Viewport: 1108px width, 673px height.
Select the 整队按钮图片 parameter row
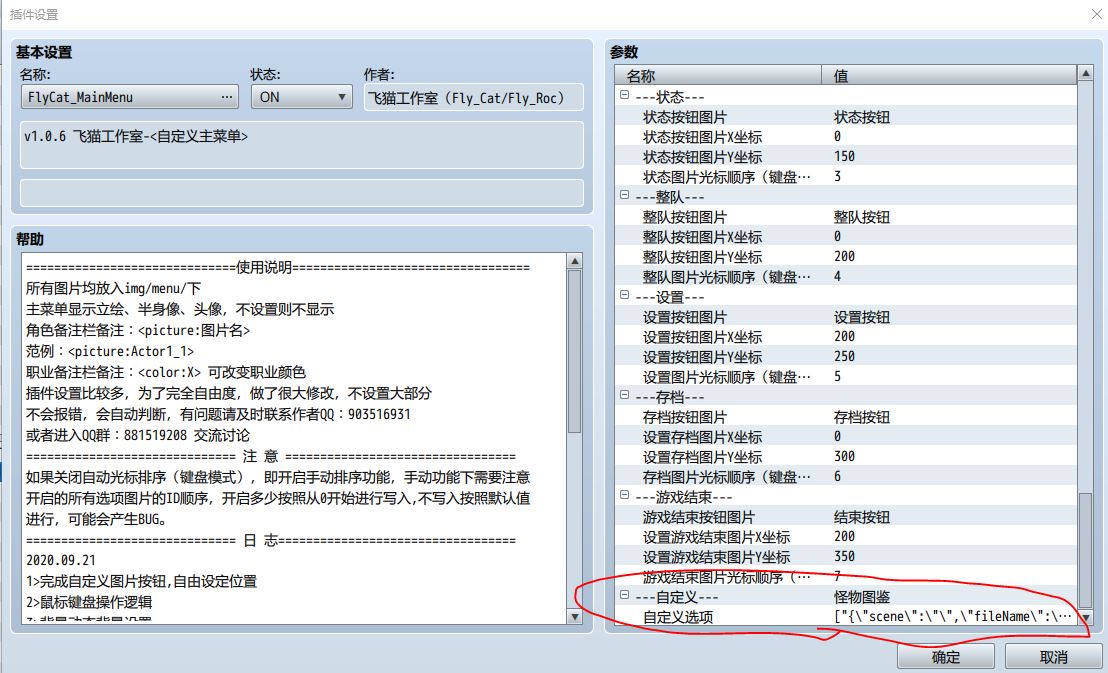pyautogui.click(x=846, y=216)
